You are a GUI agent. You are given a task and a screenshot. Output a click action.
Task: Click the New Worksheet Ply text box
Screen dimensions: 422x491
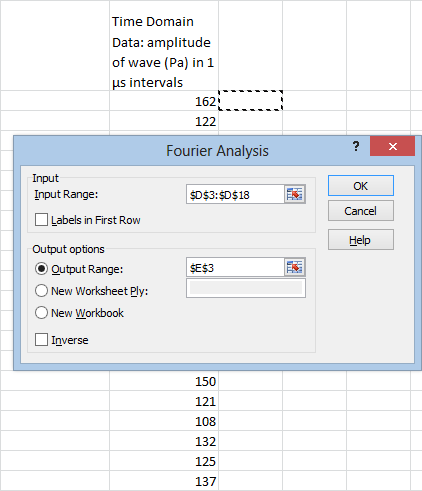click(x=246, y=288)
